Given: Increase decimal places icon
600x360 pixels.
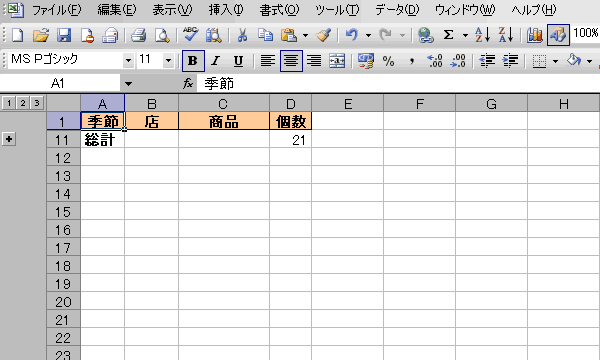Looking at the screenshot, I should (435, 61).
